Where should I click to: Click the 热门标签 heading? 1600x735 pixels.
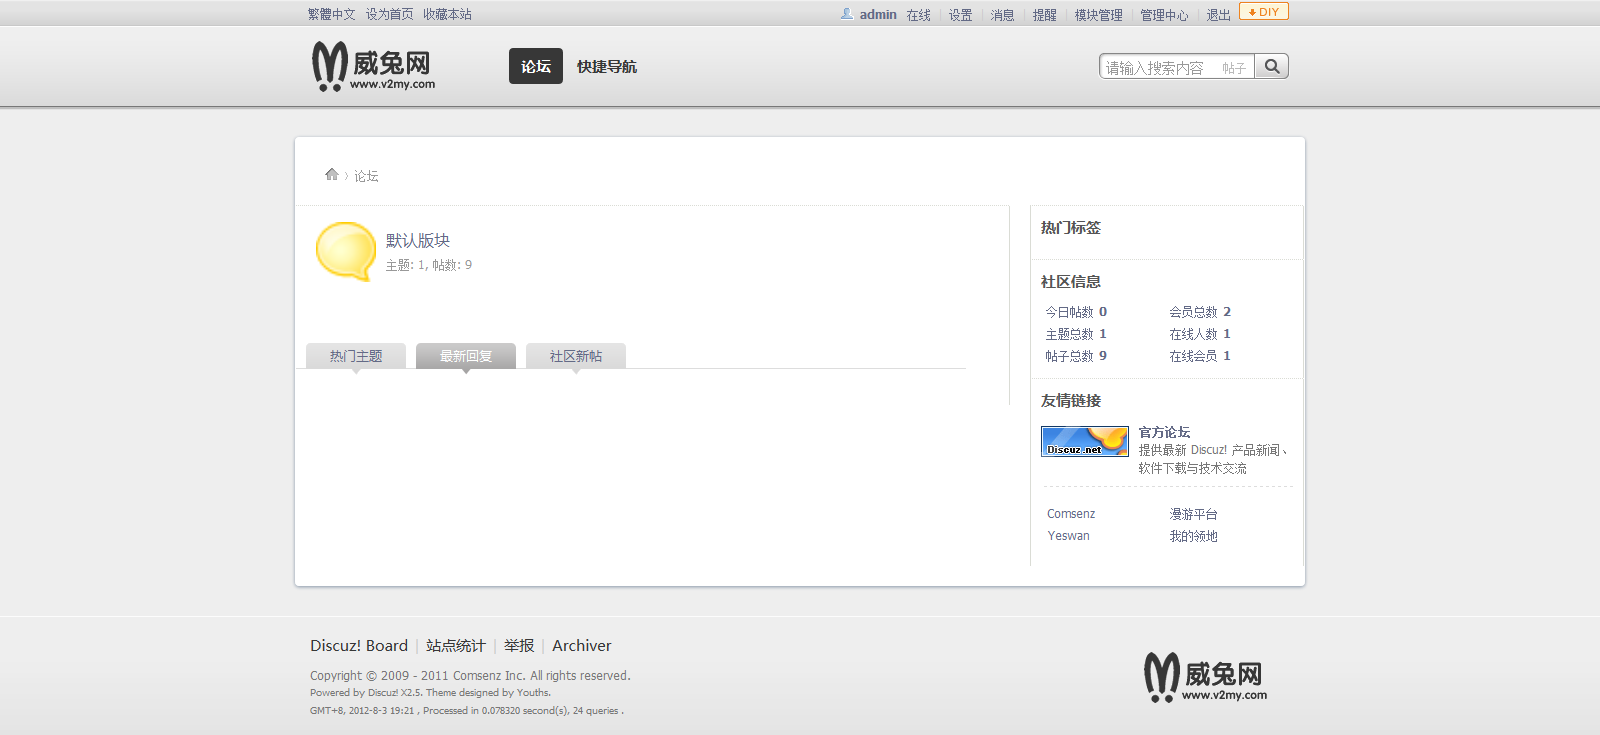[x=1071, y=228]
